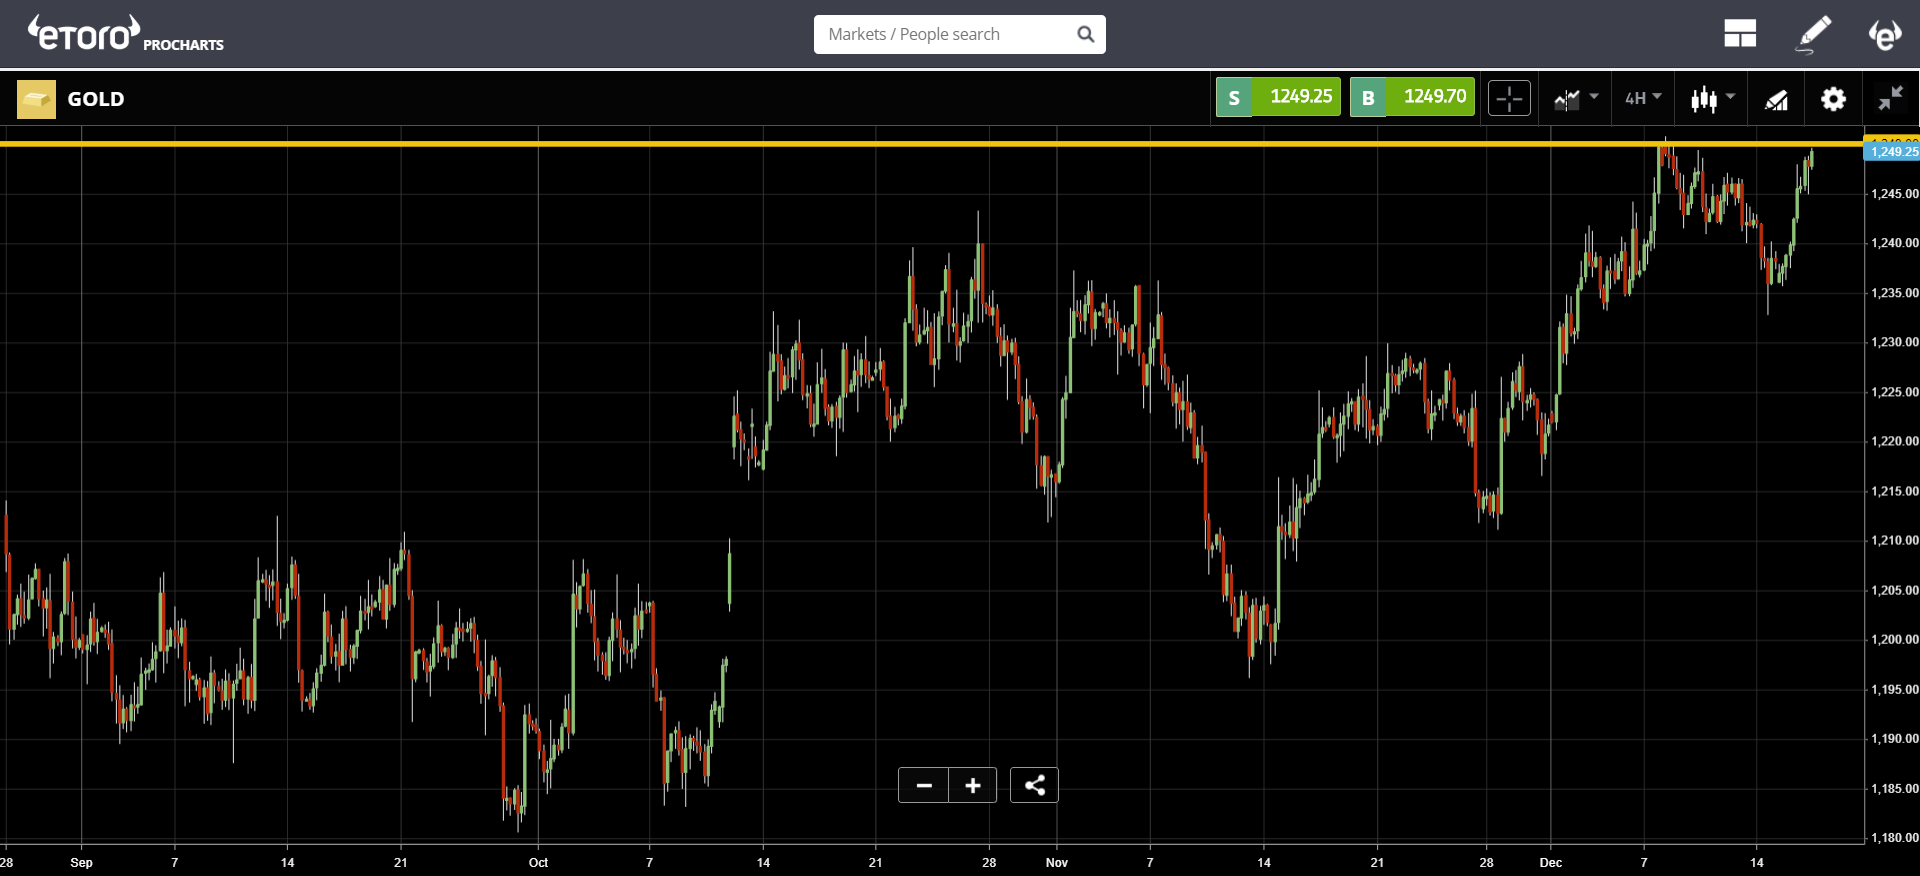Click the Buy 1249.70 button

[x=1412, y=97]
